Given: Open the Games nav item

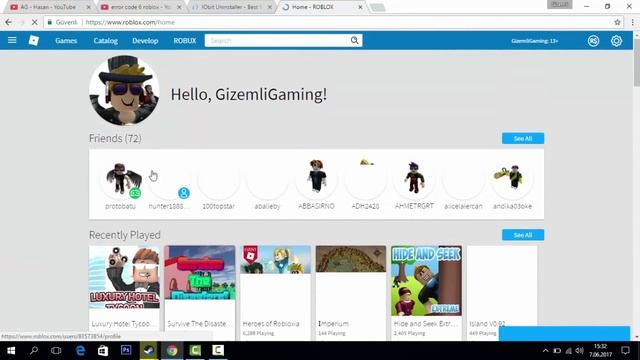Looking at the screenshot, I should coord(66,41).
